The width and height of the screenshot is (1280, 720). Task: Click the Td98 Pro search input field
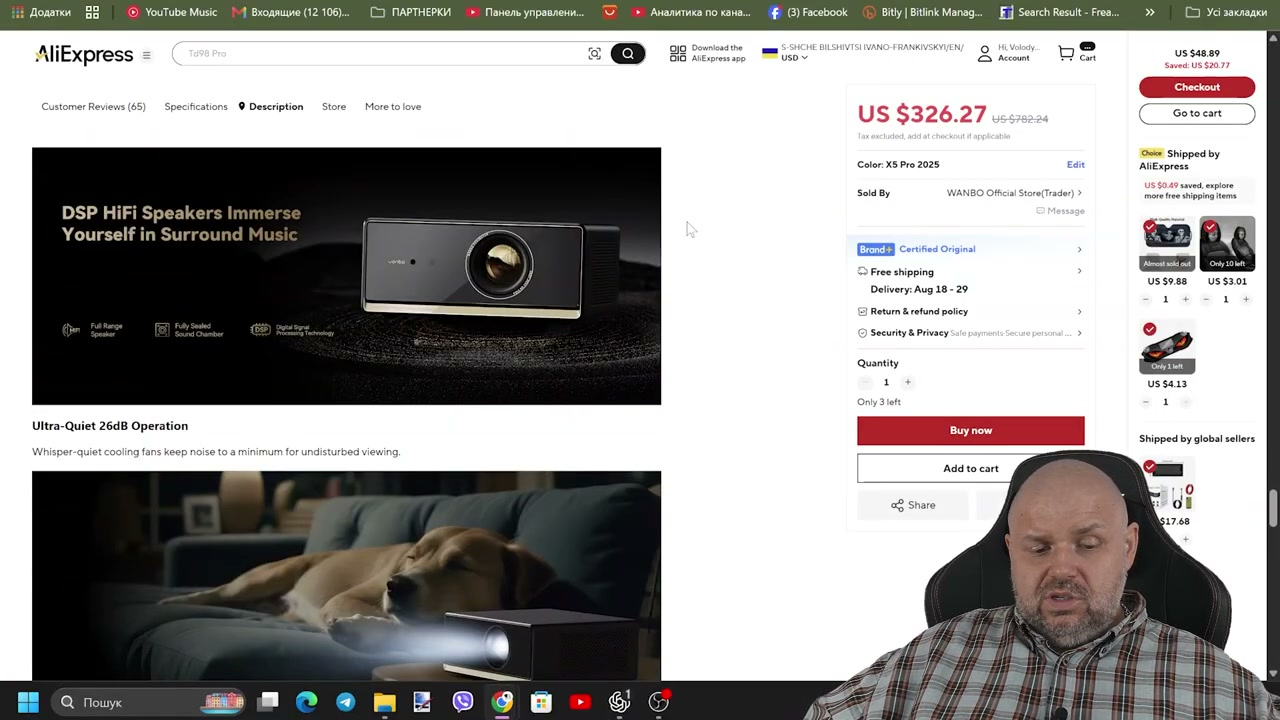pyautogui.click(x=380, y=54)
